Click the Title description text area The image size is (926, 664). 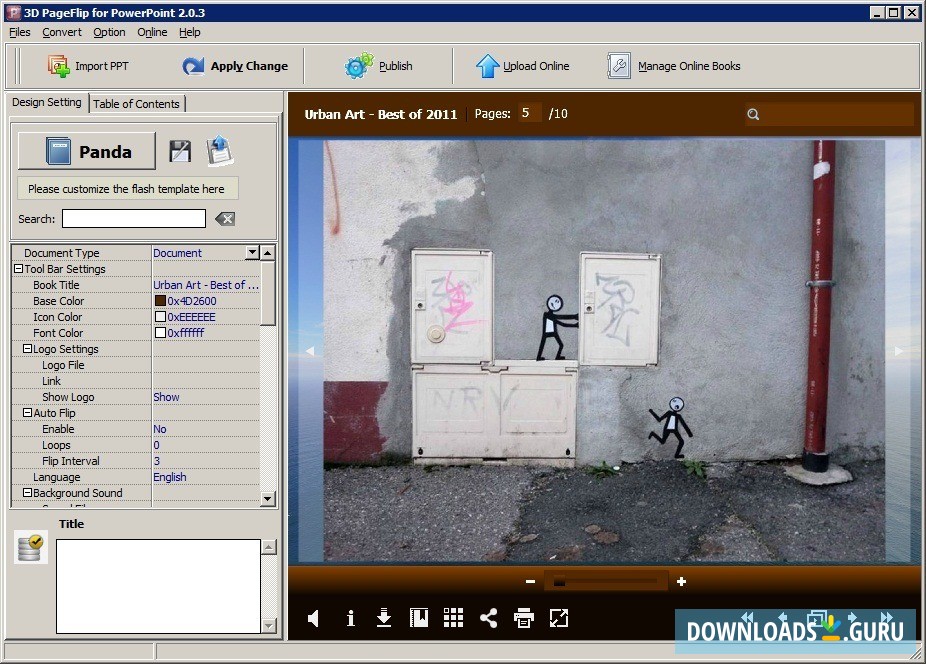tap(158, 586)
